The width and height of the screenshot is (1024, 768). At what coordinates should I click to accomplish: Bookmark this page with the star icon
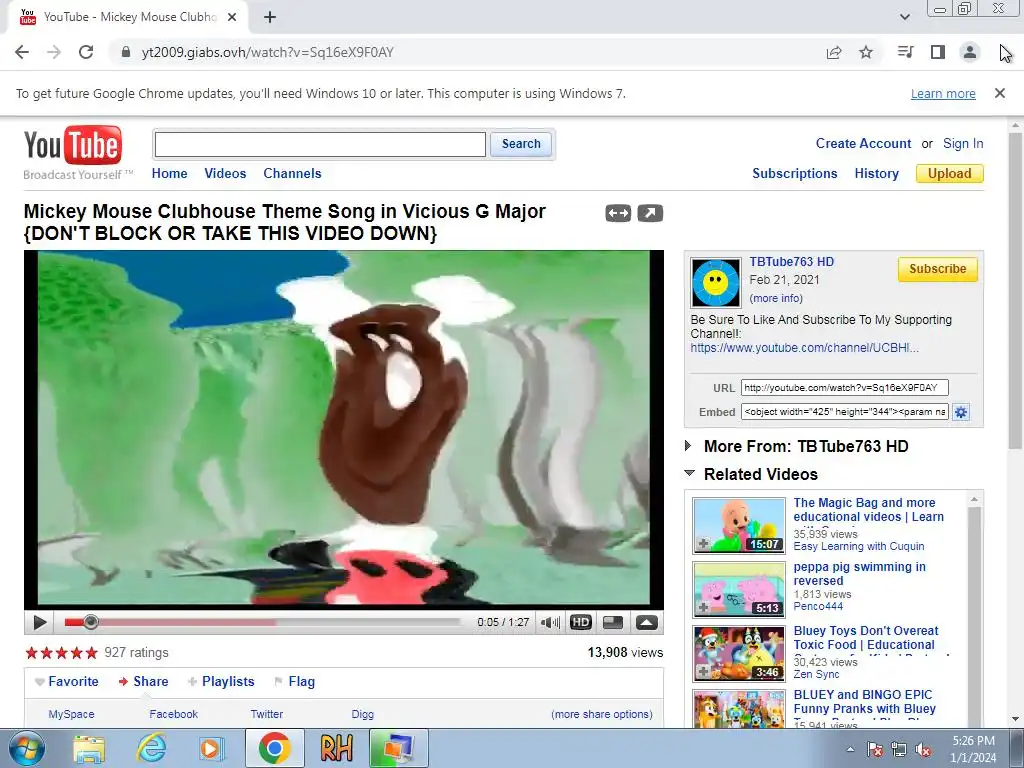tap(866, 52)
